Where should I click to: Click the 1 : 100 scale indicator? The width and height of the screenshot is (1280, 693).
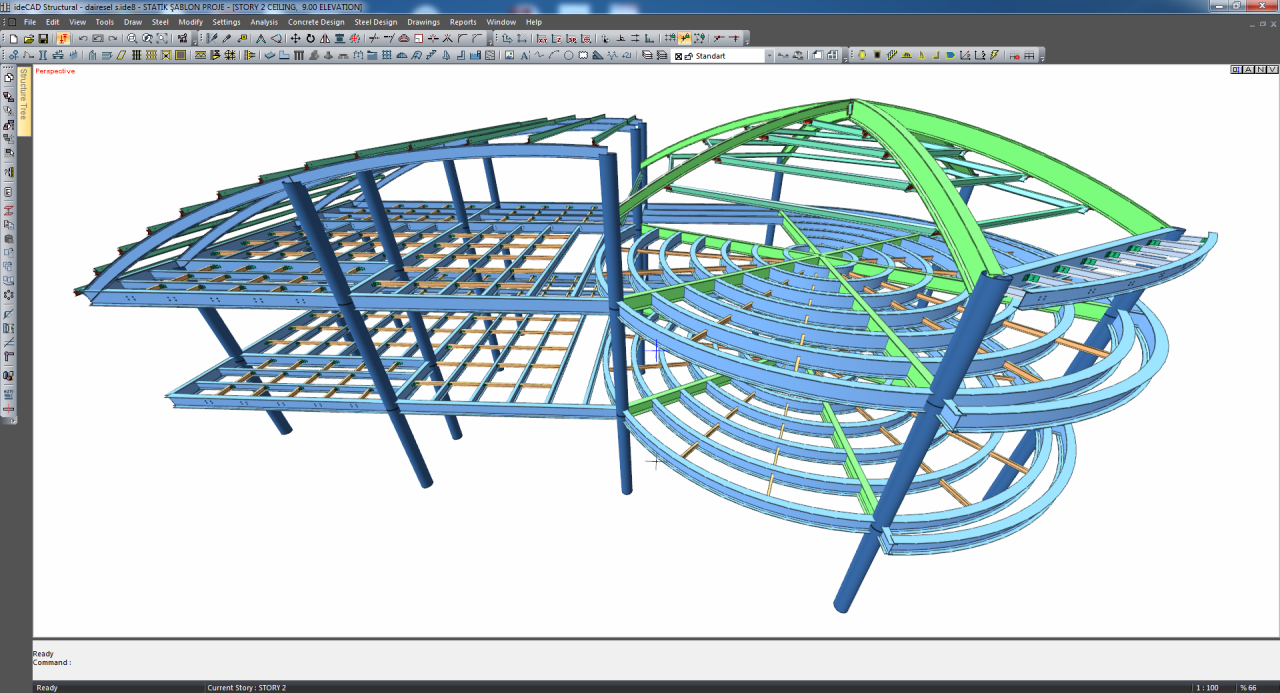tap(1207, 688)
